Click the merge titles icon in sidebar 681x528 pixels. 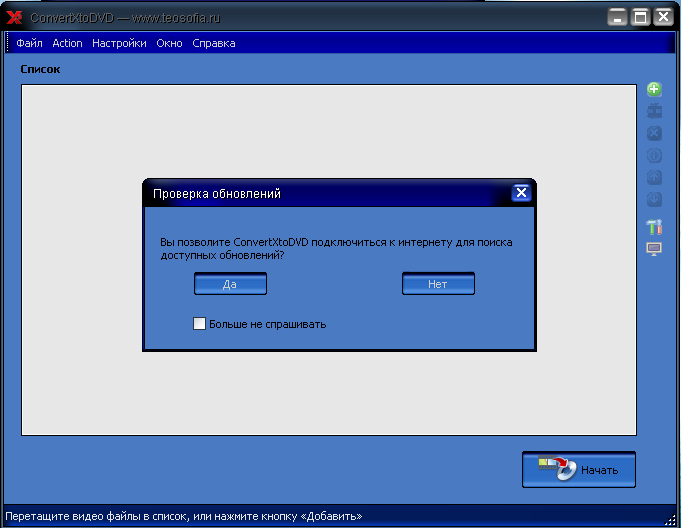pyautogui.click(x=654, y=111)
